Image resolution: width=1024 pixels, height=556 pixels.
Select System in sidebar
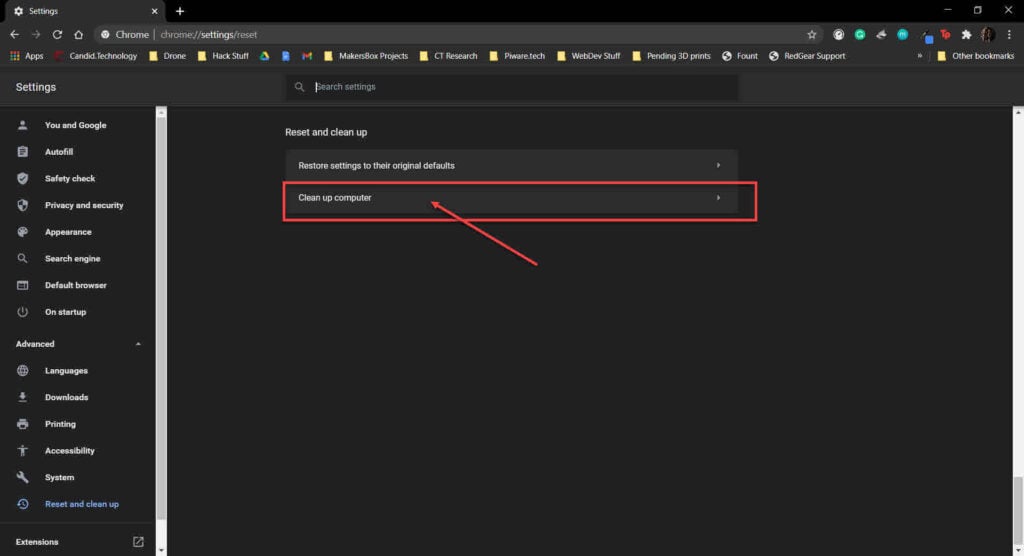[x=59, y=478]
